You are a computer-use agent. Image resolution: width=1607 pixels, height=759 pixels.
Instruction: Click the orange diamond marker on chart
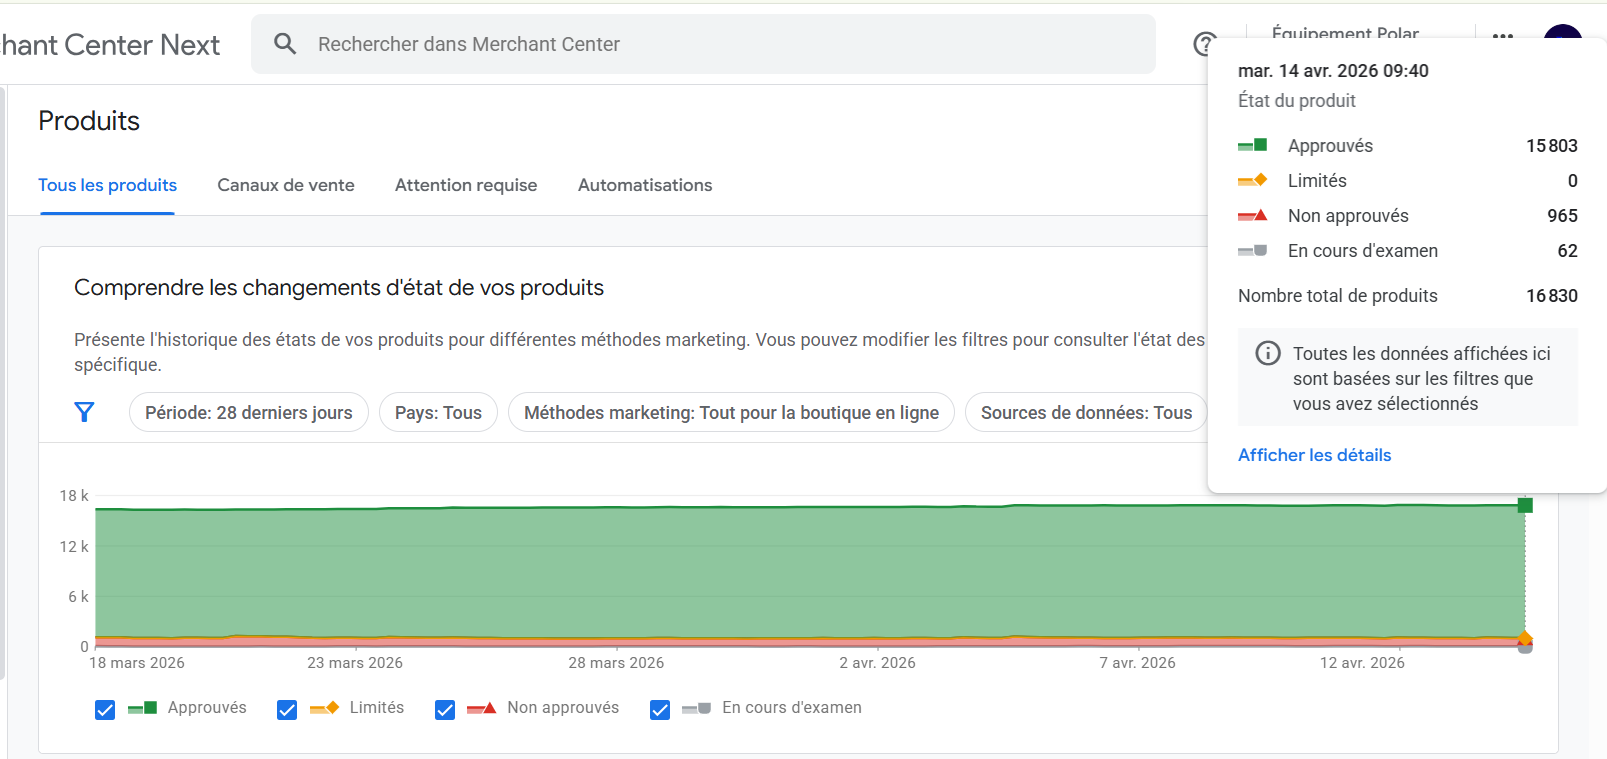(x=1524, y=638)
